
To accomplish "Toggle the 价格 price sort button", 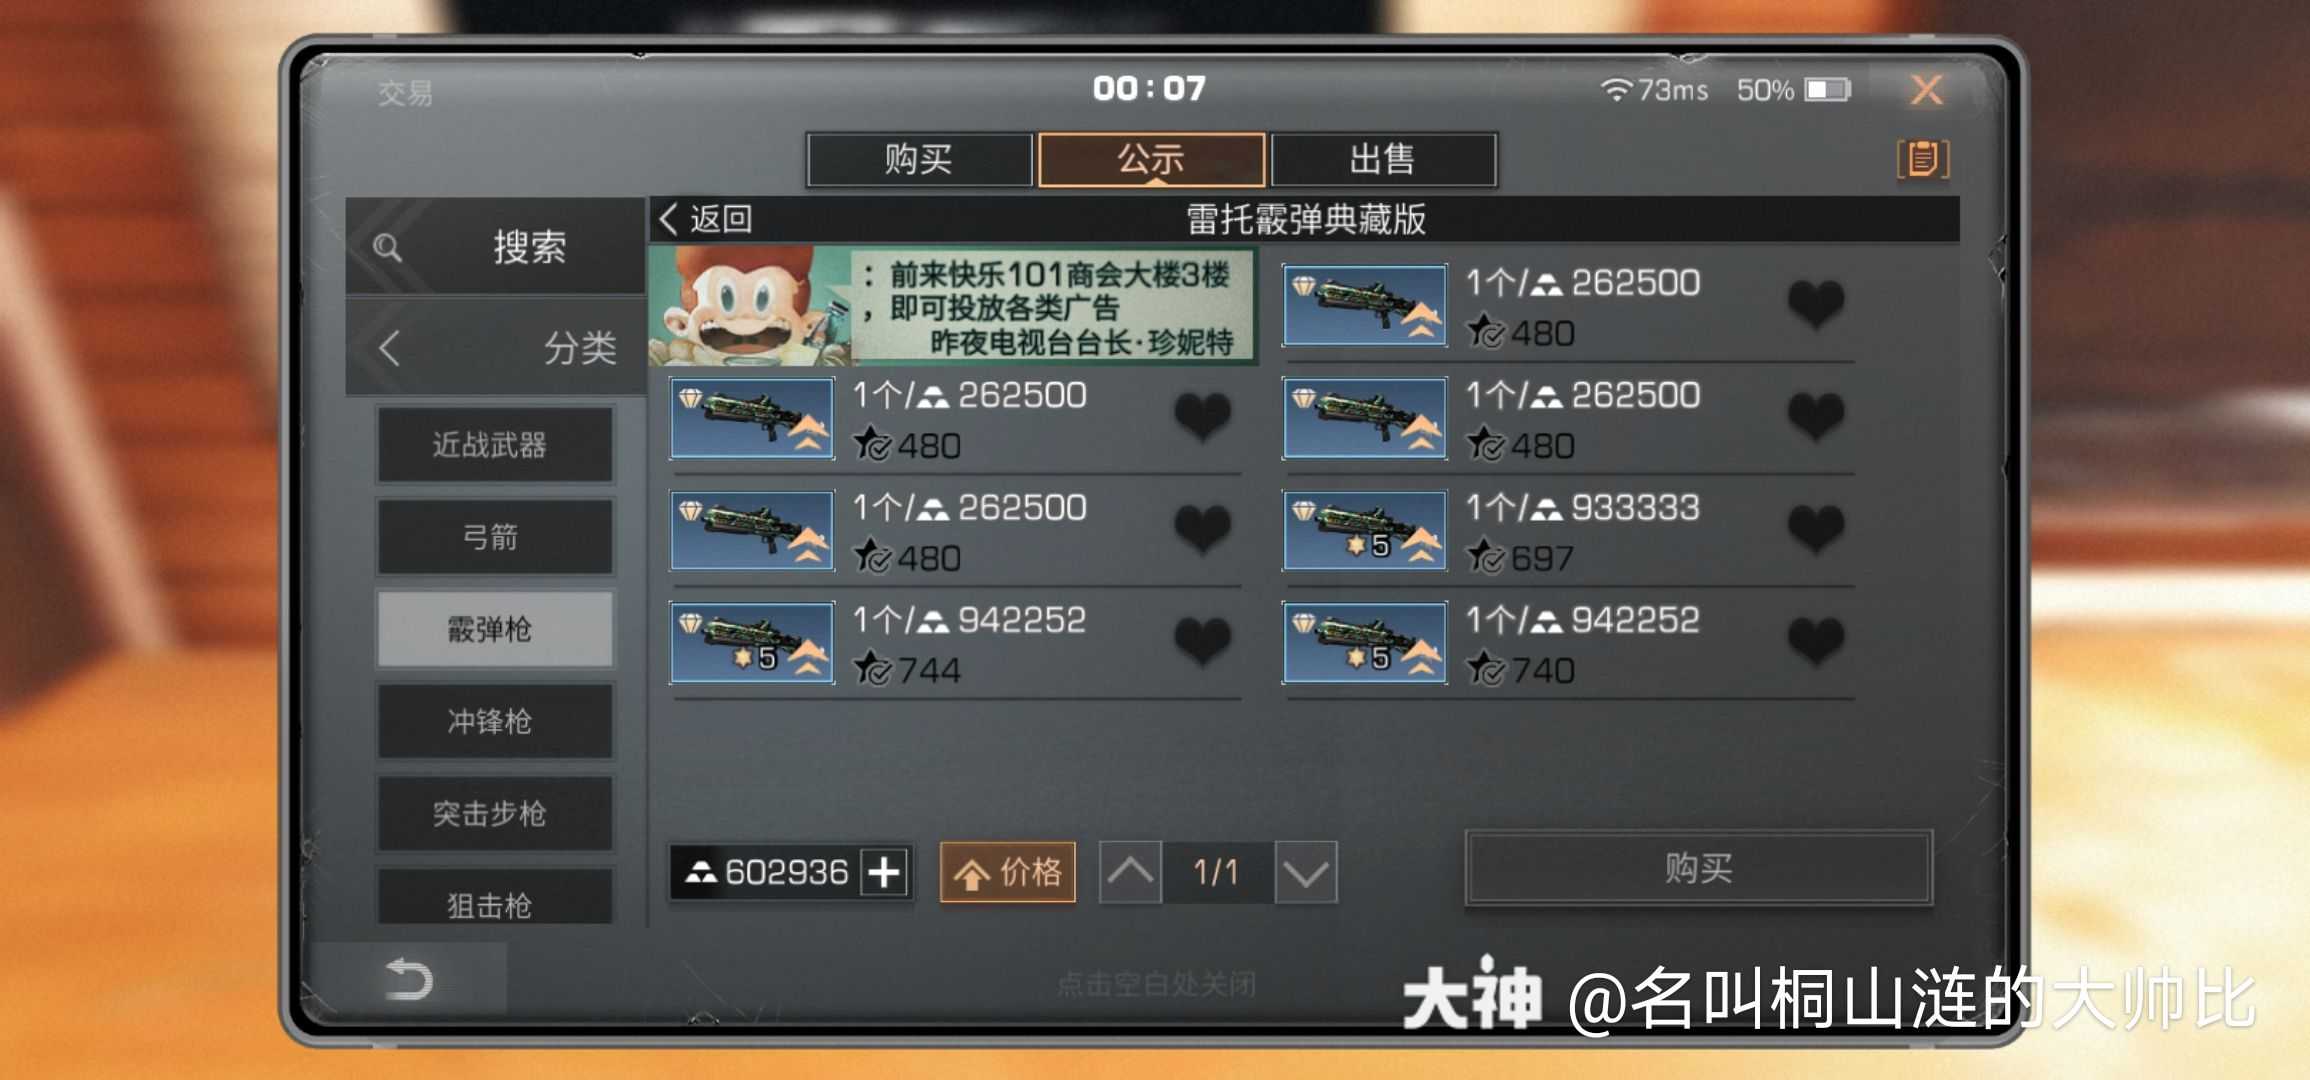I will [1008, 873].
